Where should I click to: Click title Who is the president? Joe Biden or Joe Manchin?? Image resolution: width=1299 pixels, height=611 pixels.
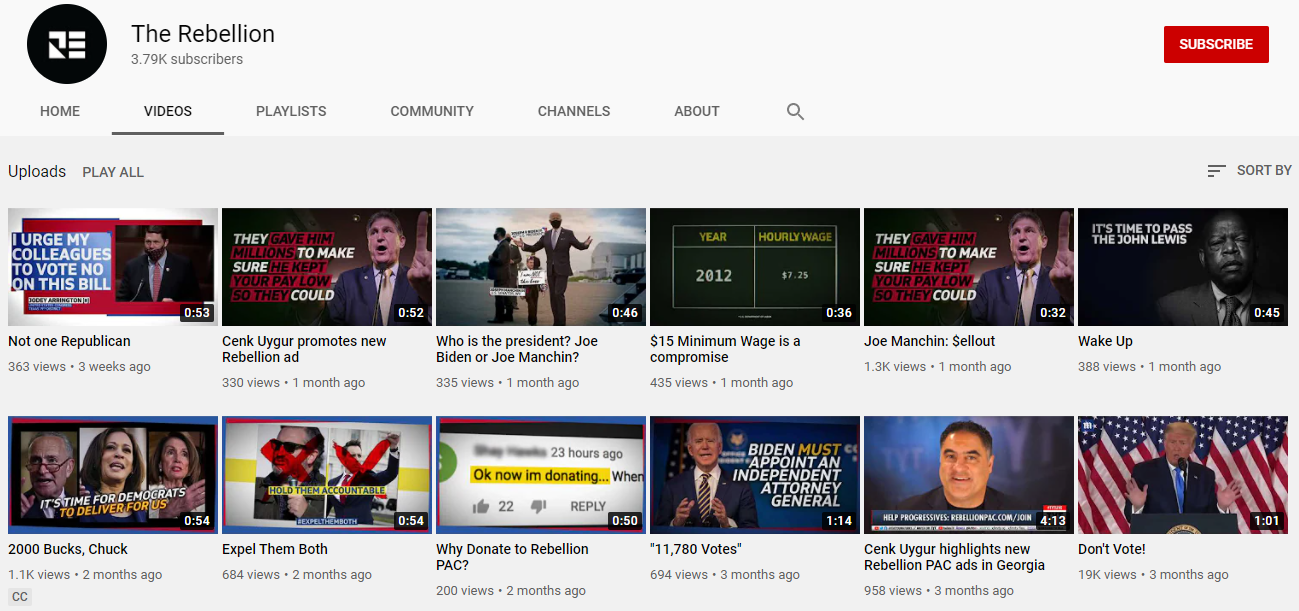pyautogui.click(x=517, y=349)
